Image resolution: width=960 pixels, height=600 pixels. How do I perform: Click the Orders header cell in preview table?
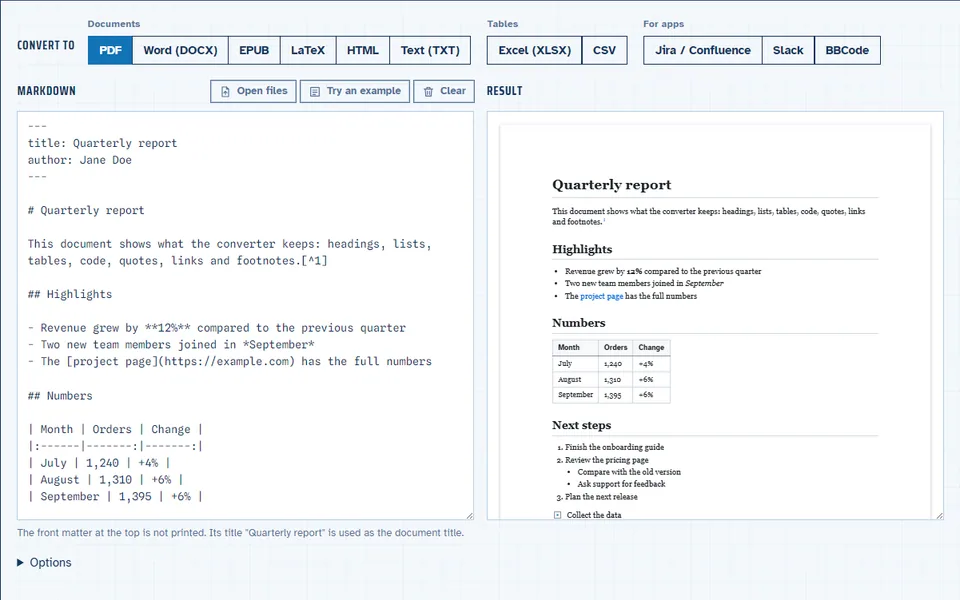[616, 347]
